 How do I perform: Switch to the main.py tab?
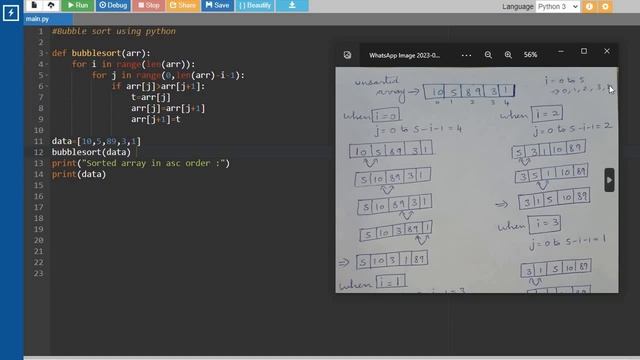(48, 19)
